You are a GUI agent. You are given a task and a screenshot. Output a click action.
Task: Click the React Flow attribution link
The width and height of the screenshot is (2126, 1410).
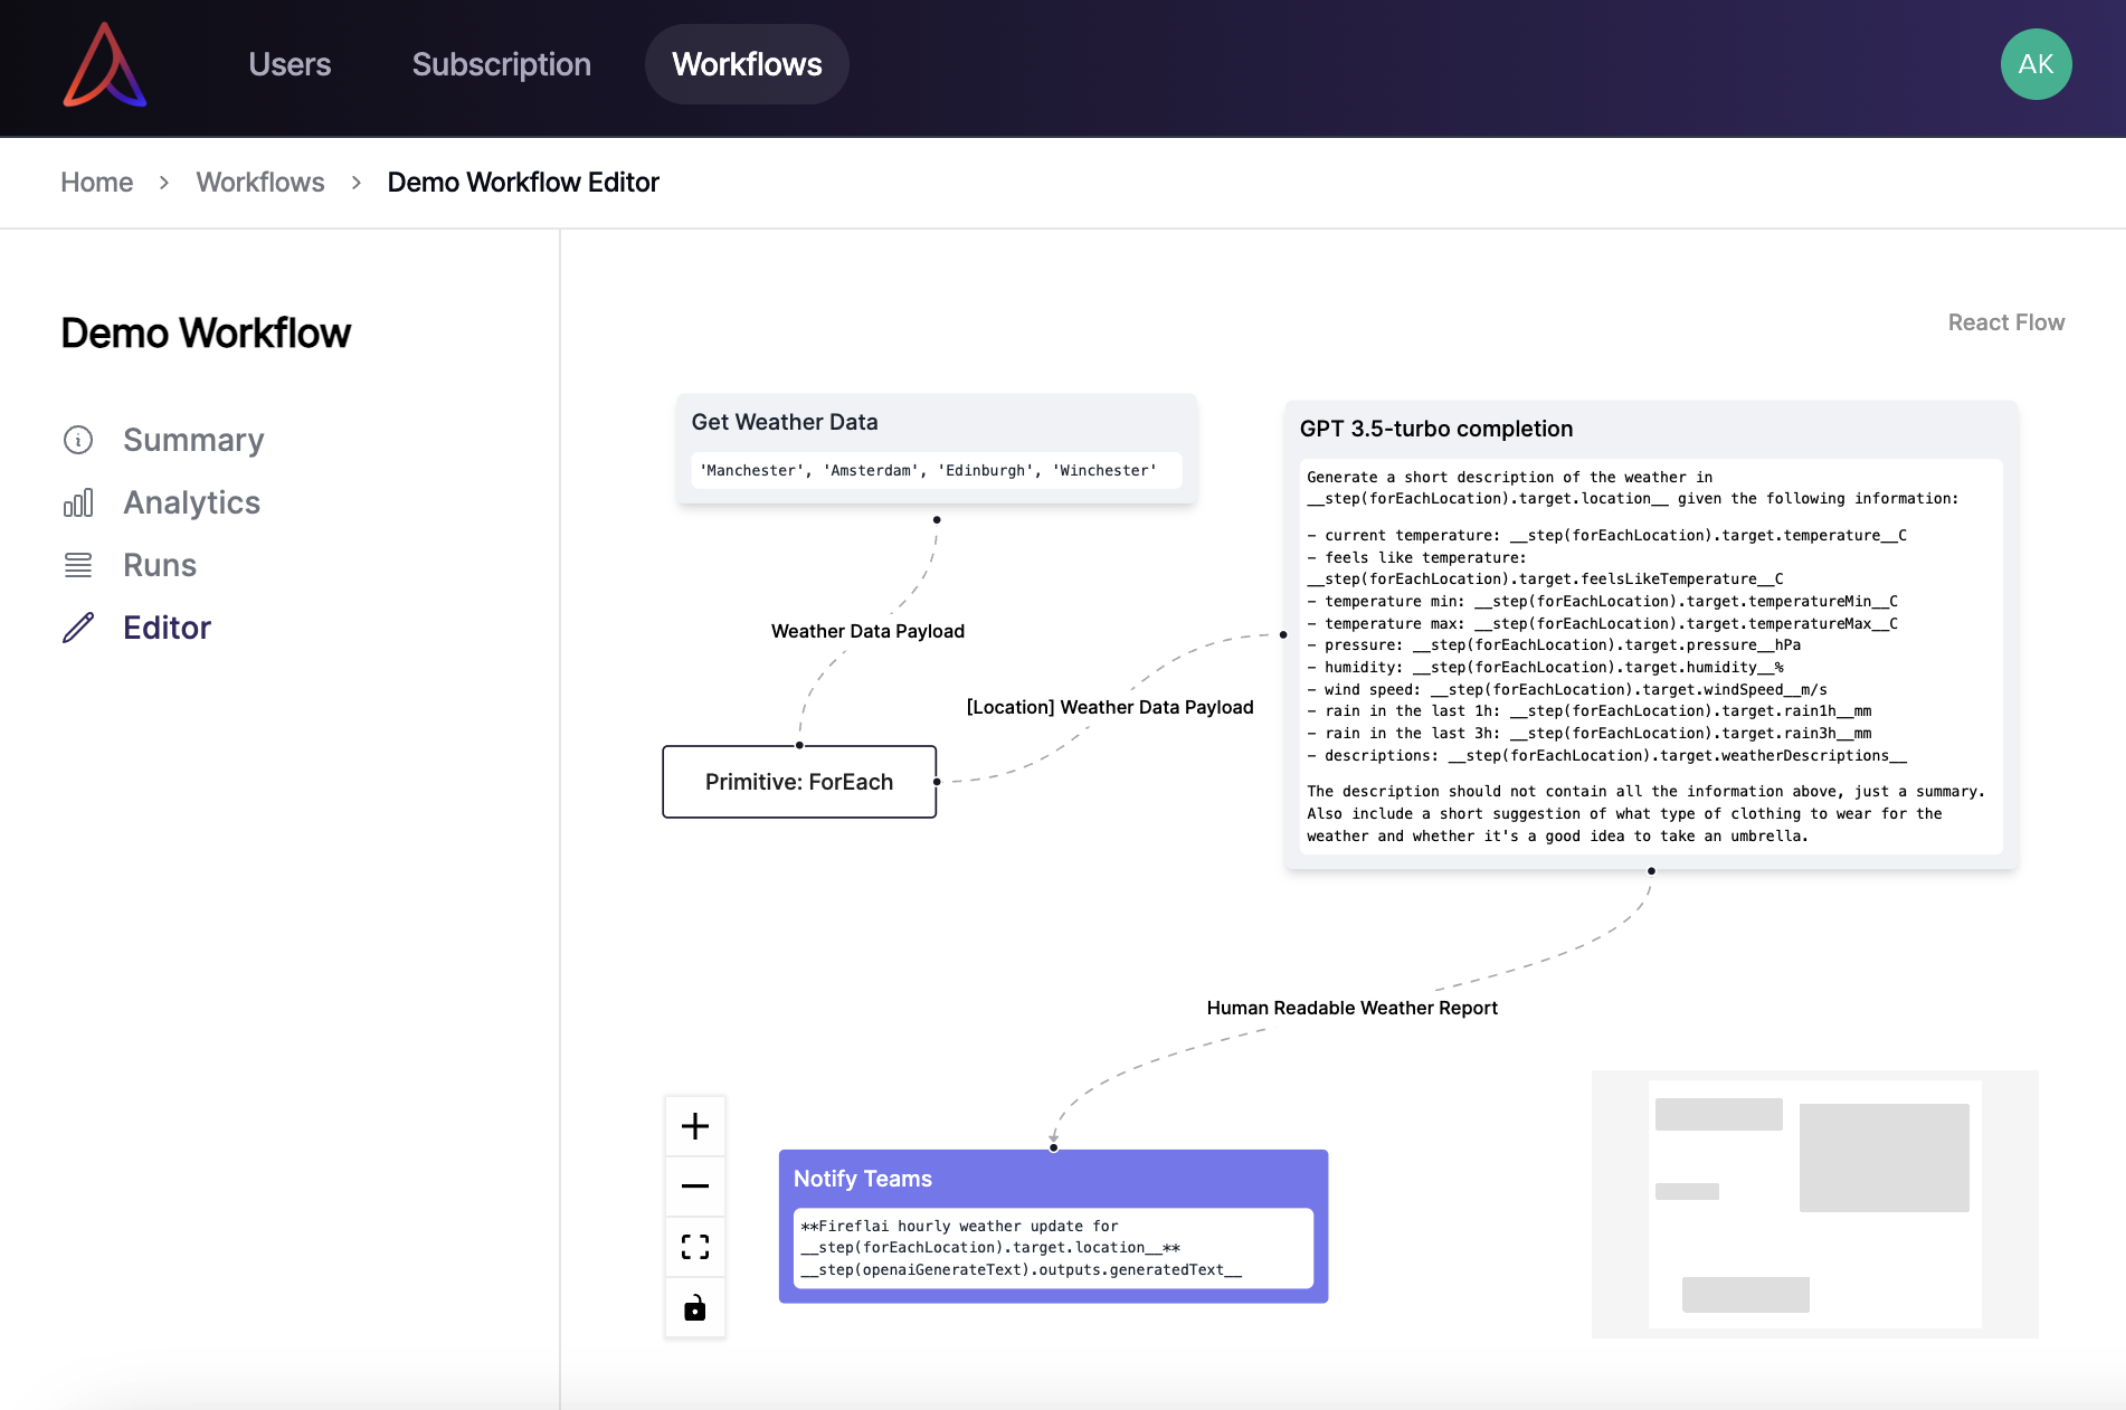(2005, 322)
